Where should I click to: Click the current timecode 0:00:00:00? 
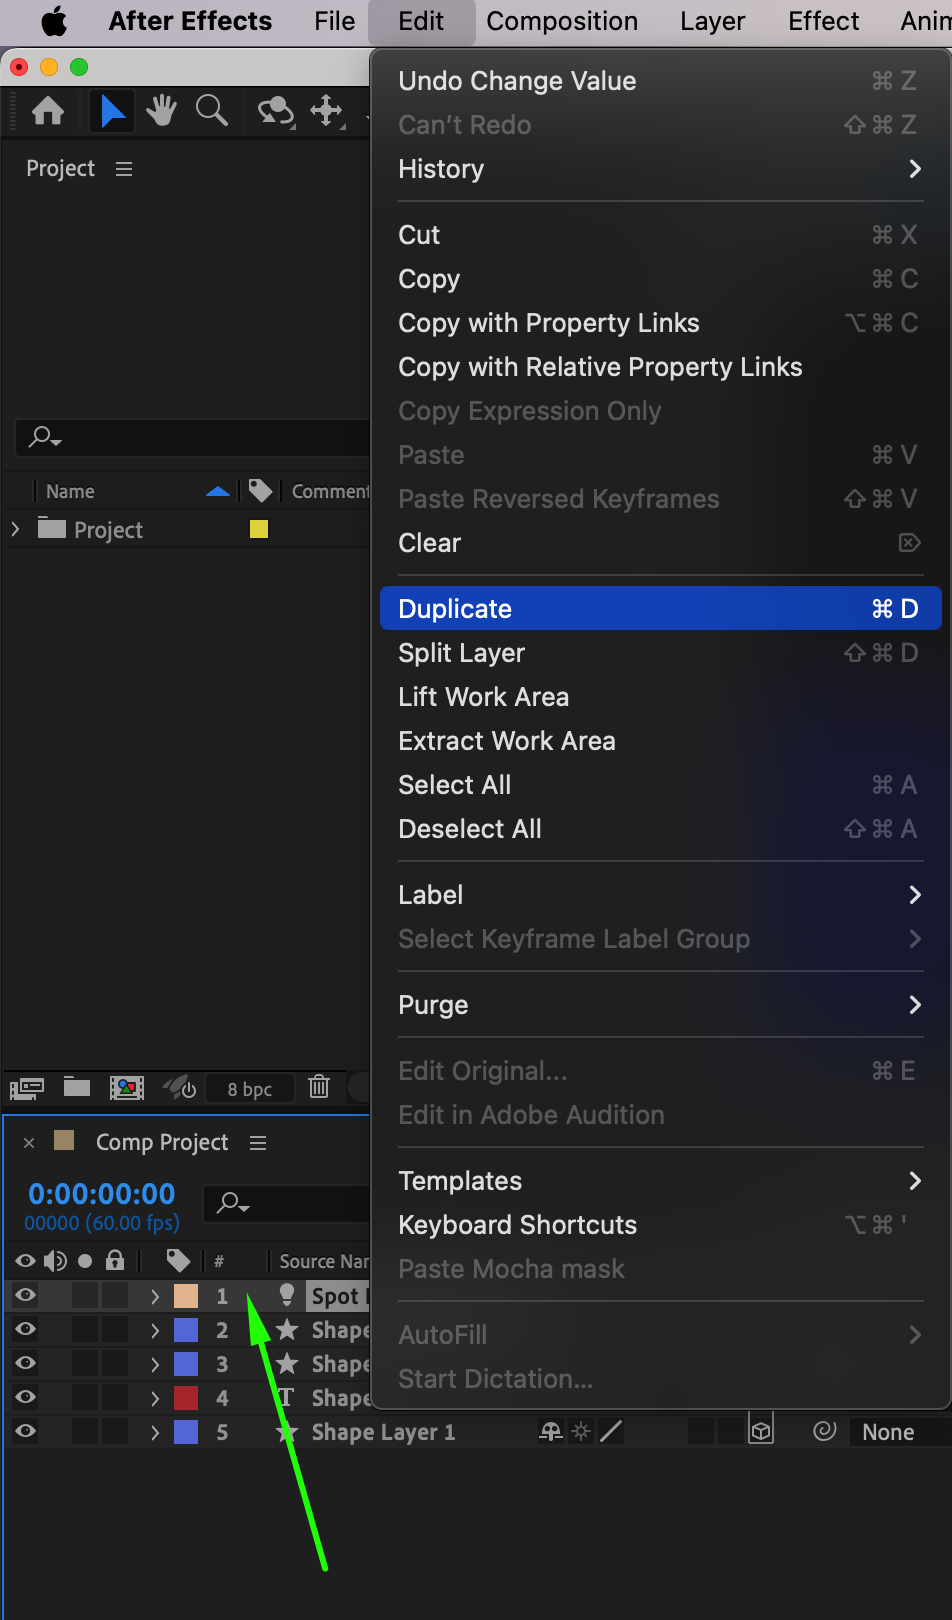tap(102, 1193)
